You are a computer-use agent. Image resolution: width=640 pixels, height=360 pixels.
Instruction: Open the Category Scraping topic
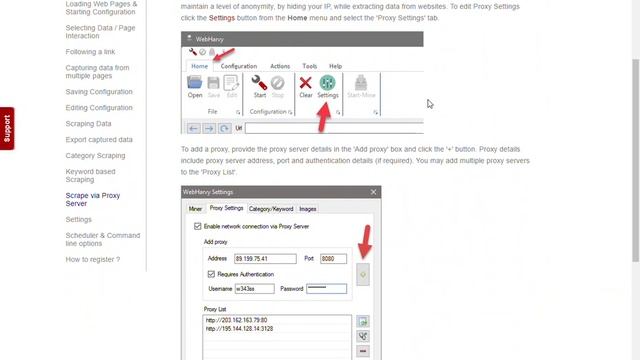point(95,156)
